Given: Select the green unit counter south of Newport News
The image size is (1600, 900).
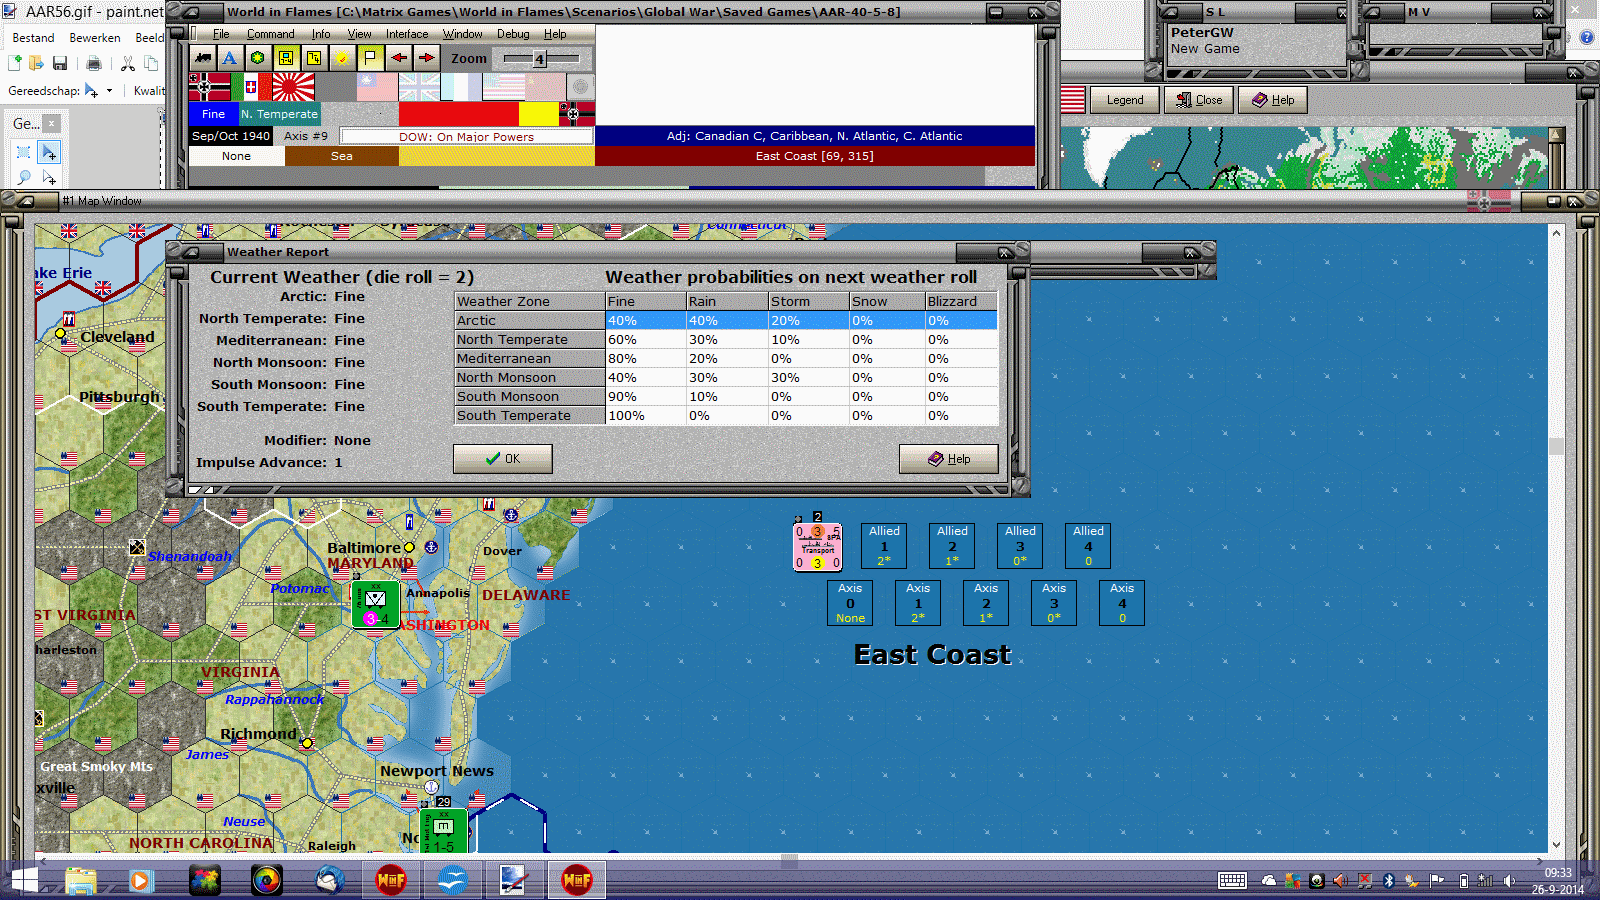Looking at the screenshot, I should click(444, 832).
